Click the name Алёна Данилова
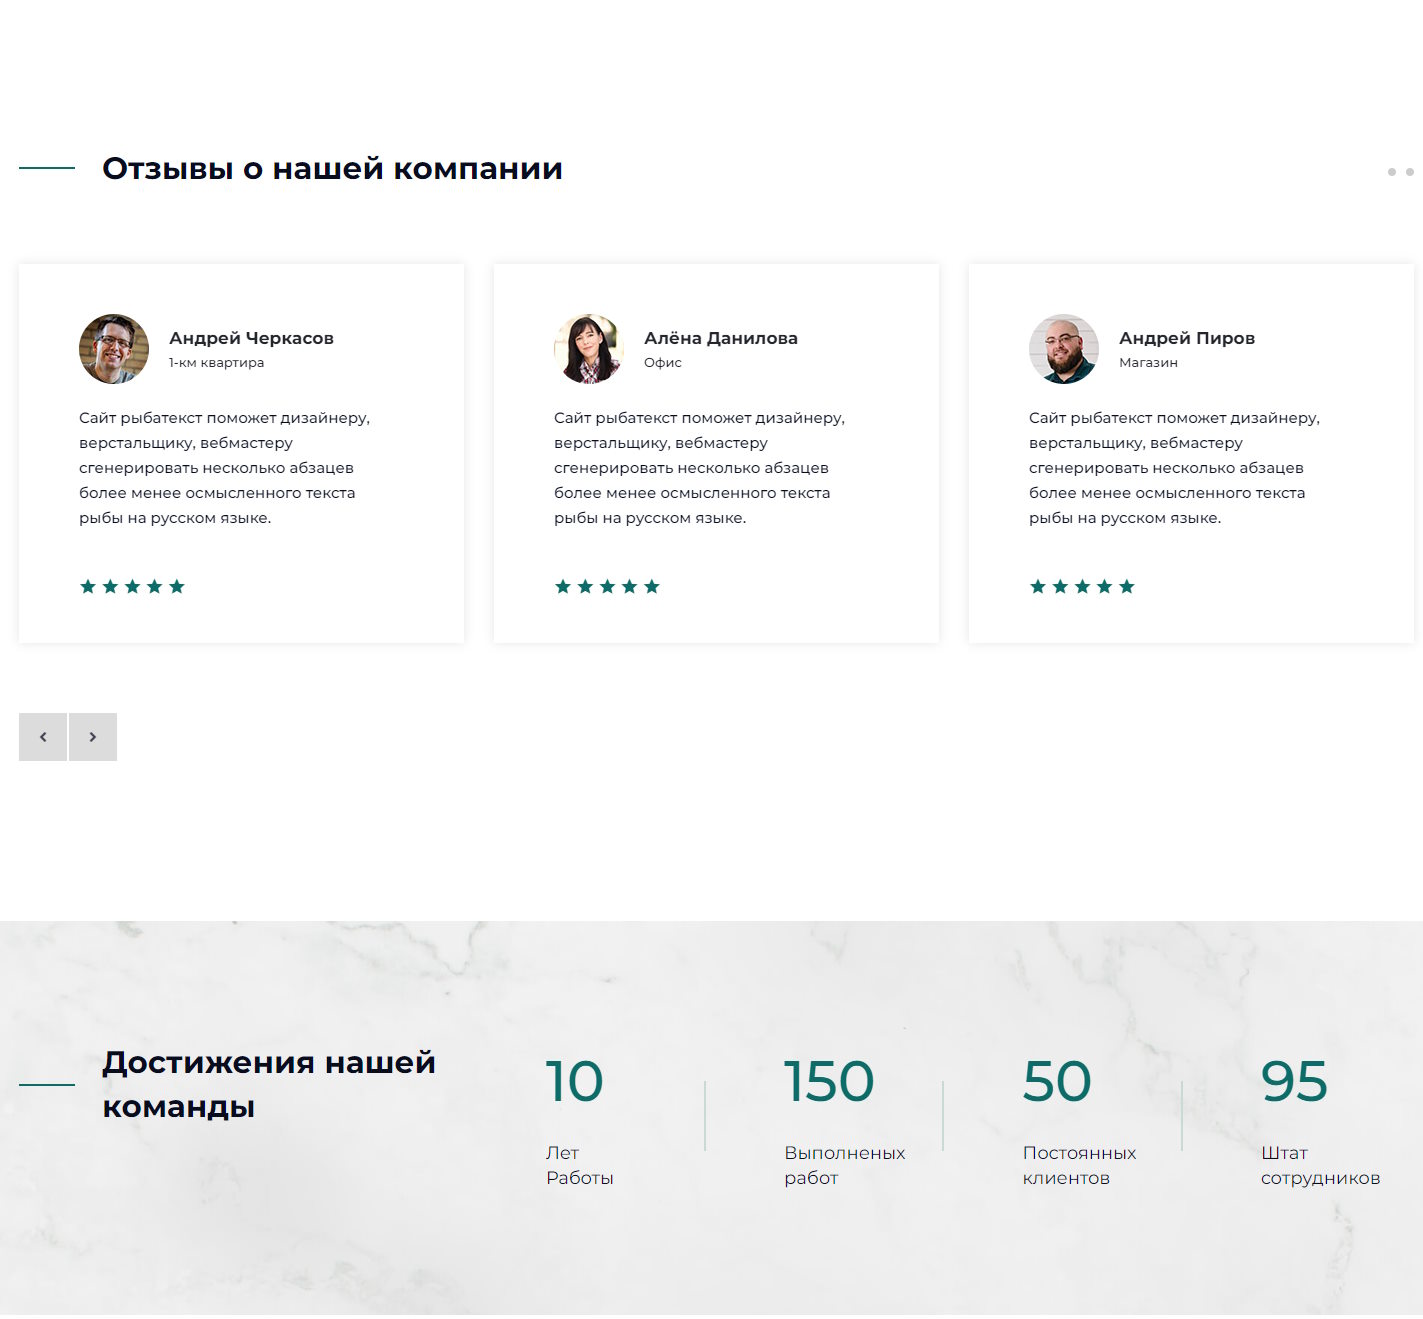Image resolution: width=1423 pixels, height=1319 pixels. [721, 338]
